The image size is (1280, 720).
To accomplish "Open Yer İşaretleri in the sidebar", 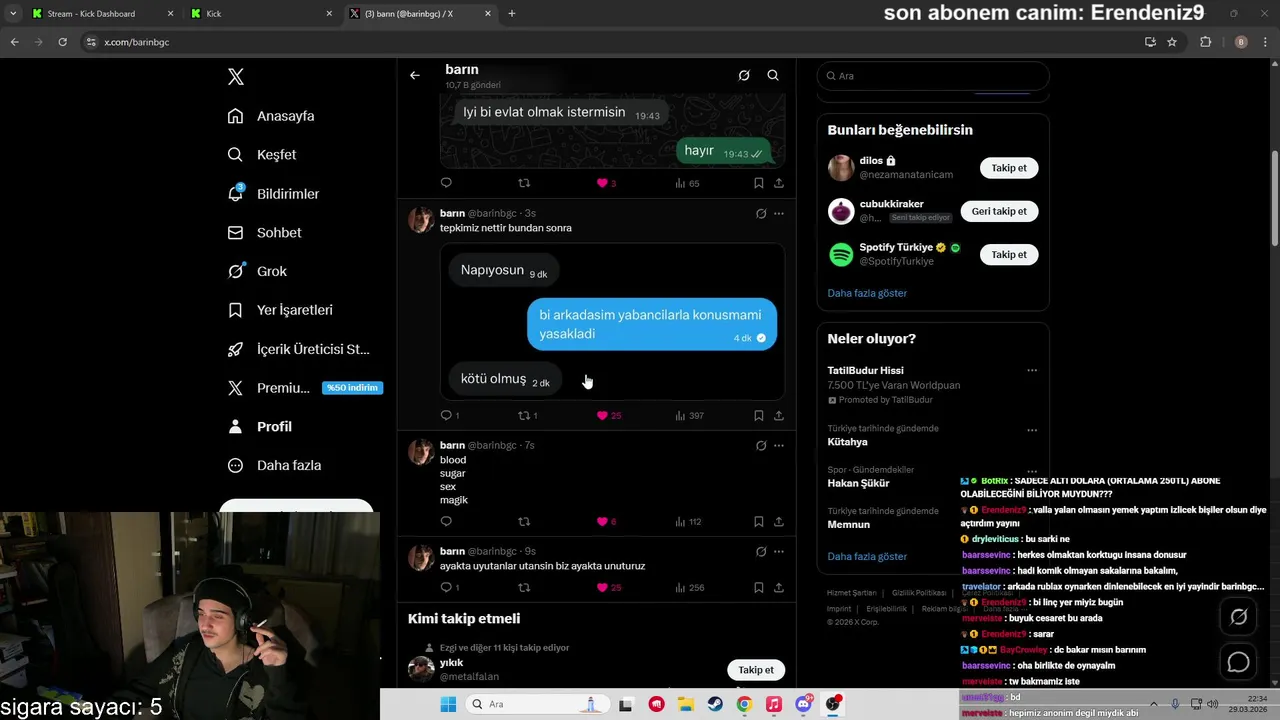I will [280, 310].
